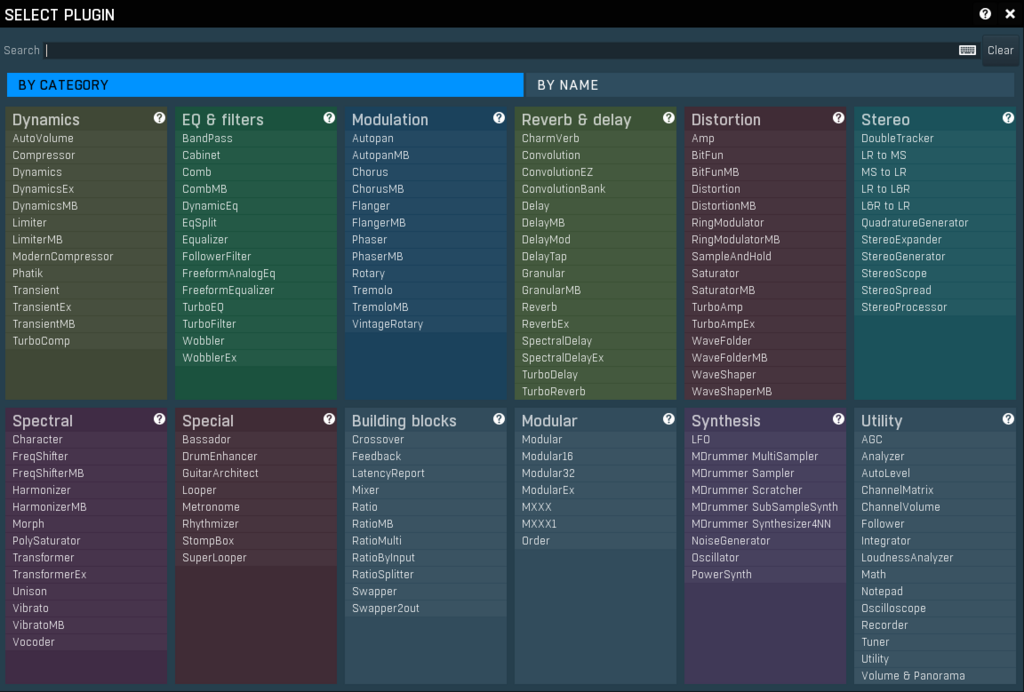Choose the Order plugin
Screen dimensions: 1024x692
click(596, 541)
